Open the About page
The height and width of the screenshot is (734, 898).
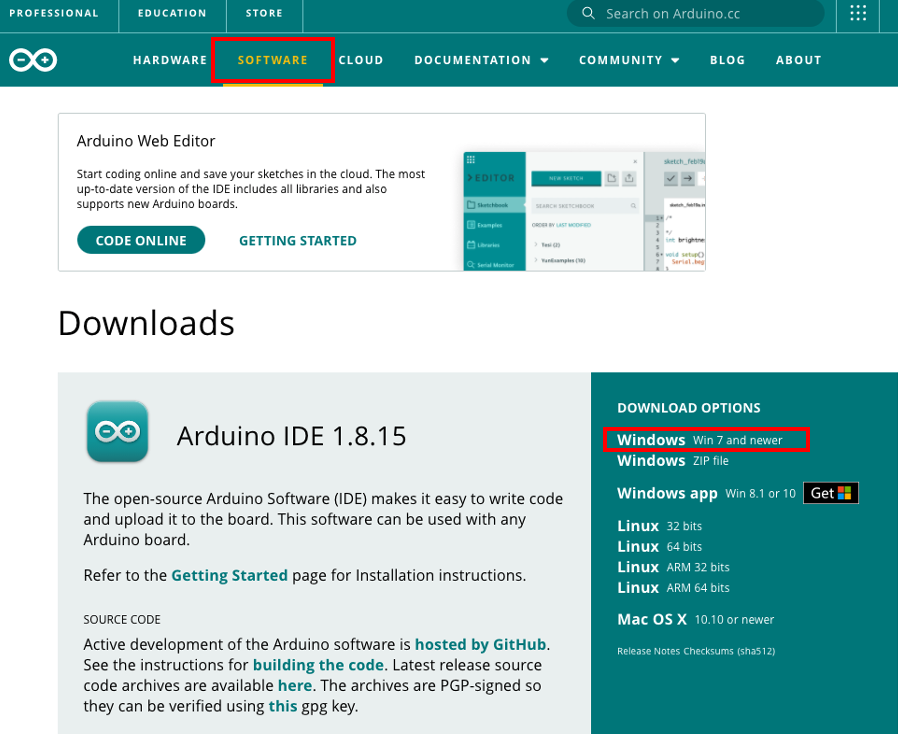798,60
